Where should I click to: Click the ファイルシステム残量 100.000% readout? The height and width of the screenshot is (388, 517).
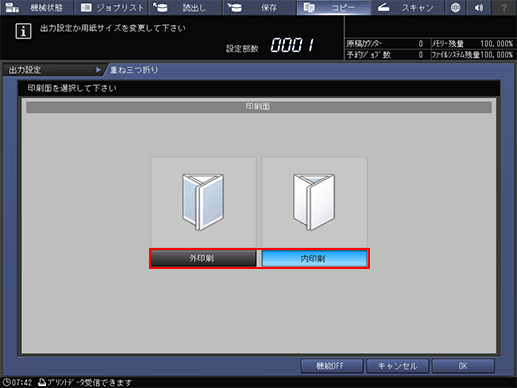[x=496, y=55]
